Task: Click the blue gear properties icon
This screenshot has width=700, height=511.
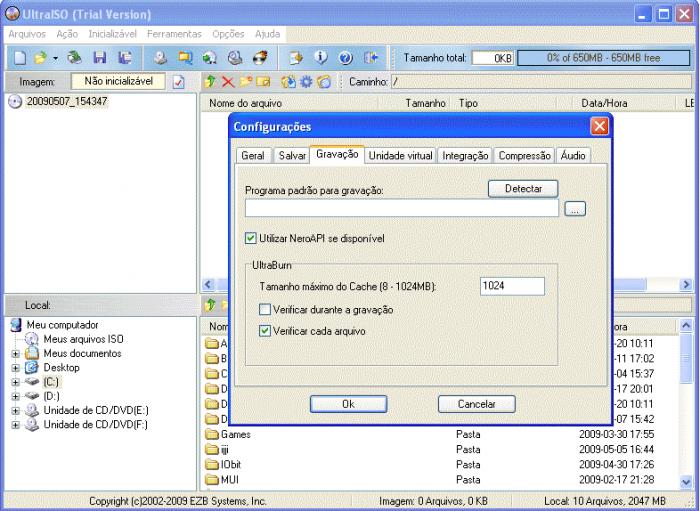Action: [x=306, y=82]
